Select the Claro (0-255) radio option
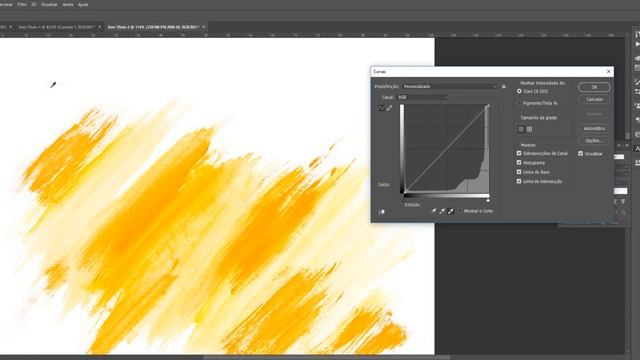Viewport: 640px width, 360px height. (x=519, y=91)
